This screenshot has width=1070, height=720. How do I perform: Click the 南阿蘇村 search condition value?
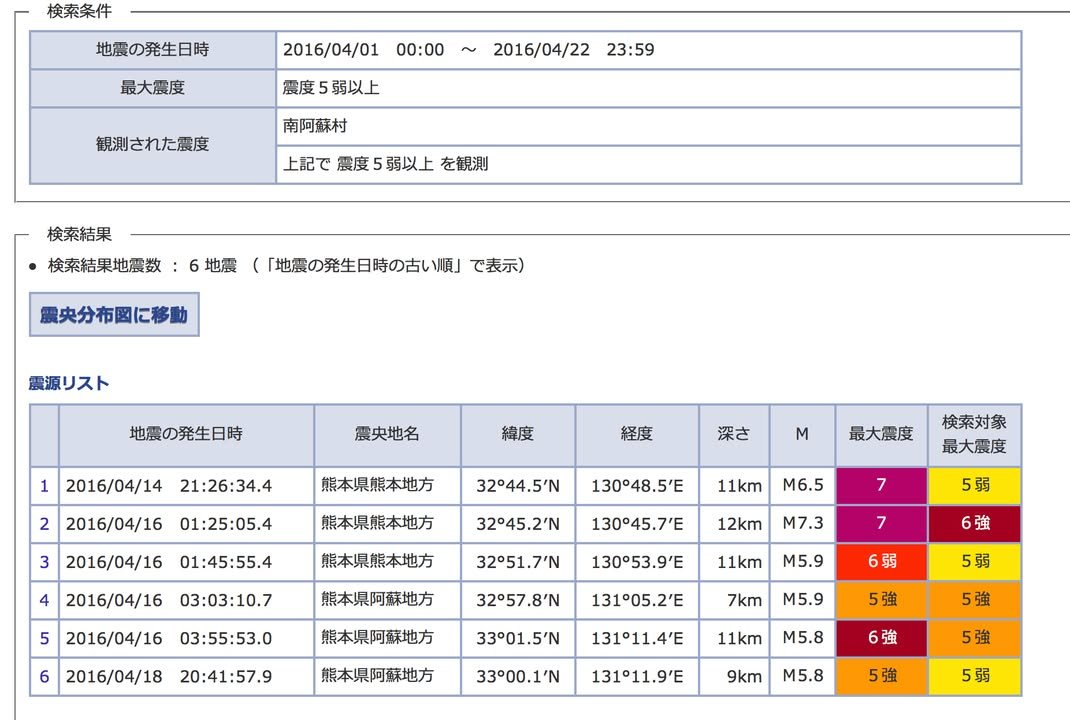(315, 127)
